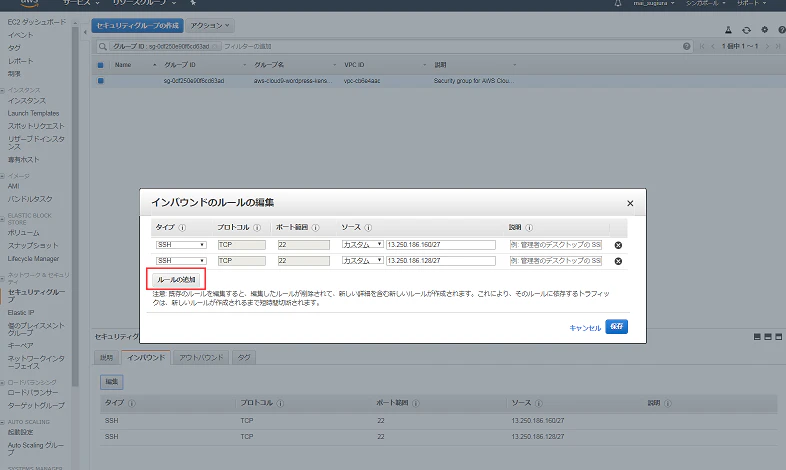Screen dimensions: 786x470
Task: Click the search magnifier in filter bar
Action: (103, 47)
